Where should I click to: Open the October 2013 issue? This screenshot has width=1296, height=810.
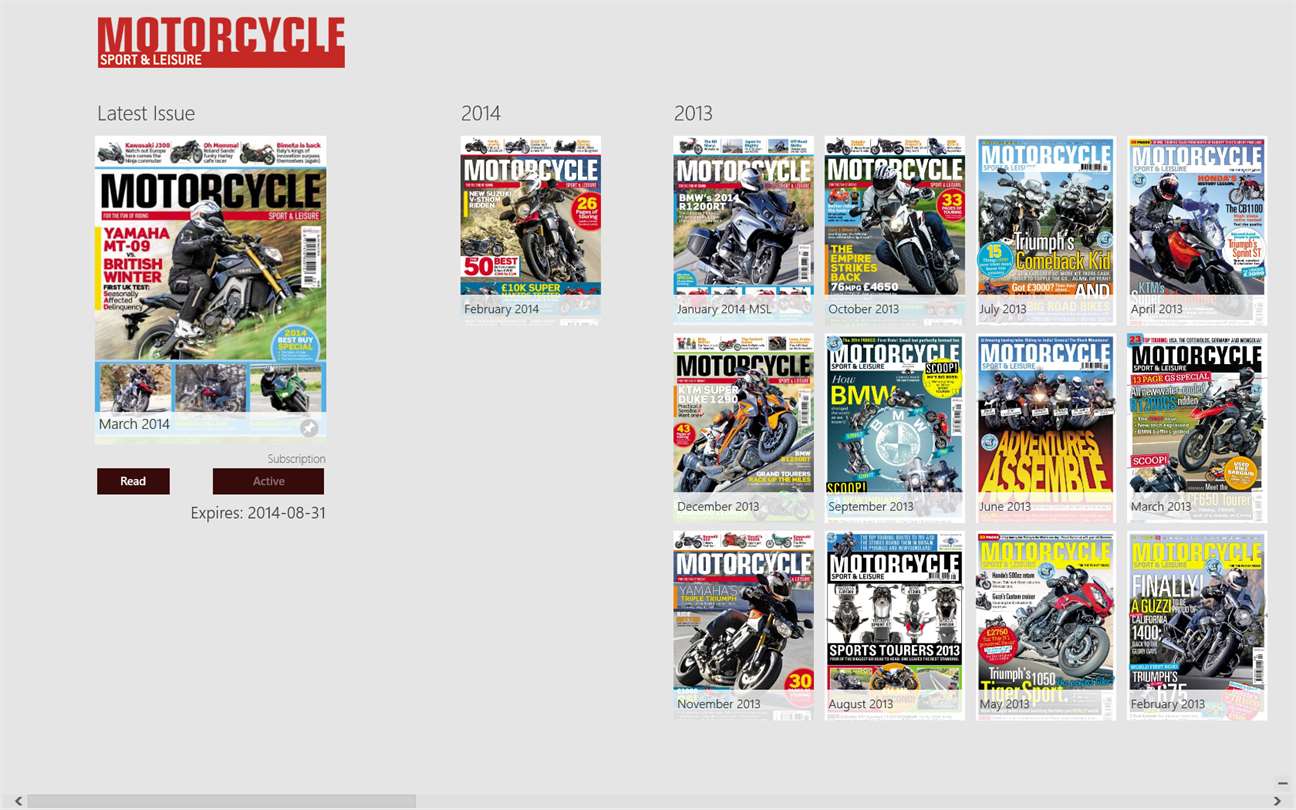click(x=895, y=230)
